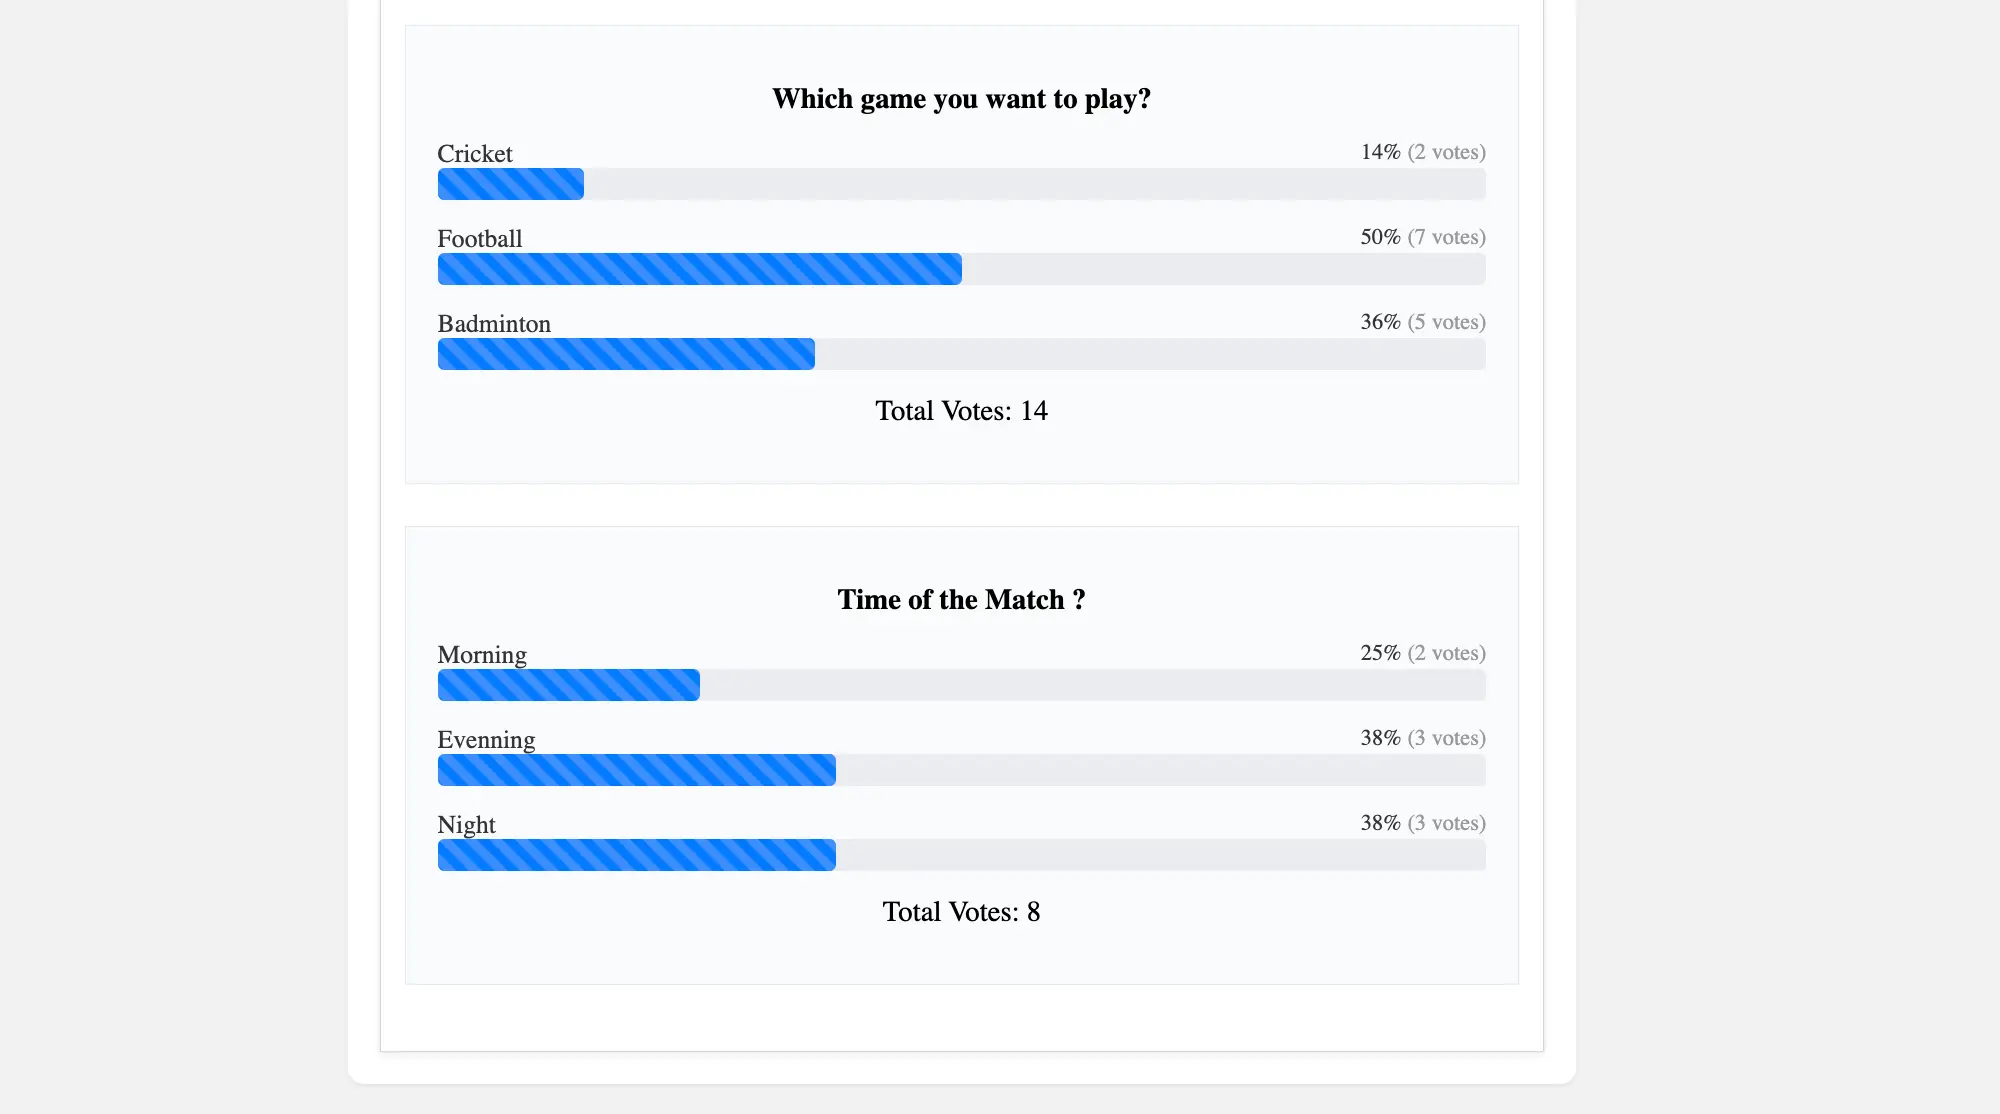This screenshot has width=2000, height=1114.
Task: Click the Evenning progress bar
Action: (961, 770)
